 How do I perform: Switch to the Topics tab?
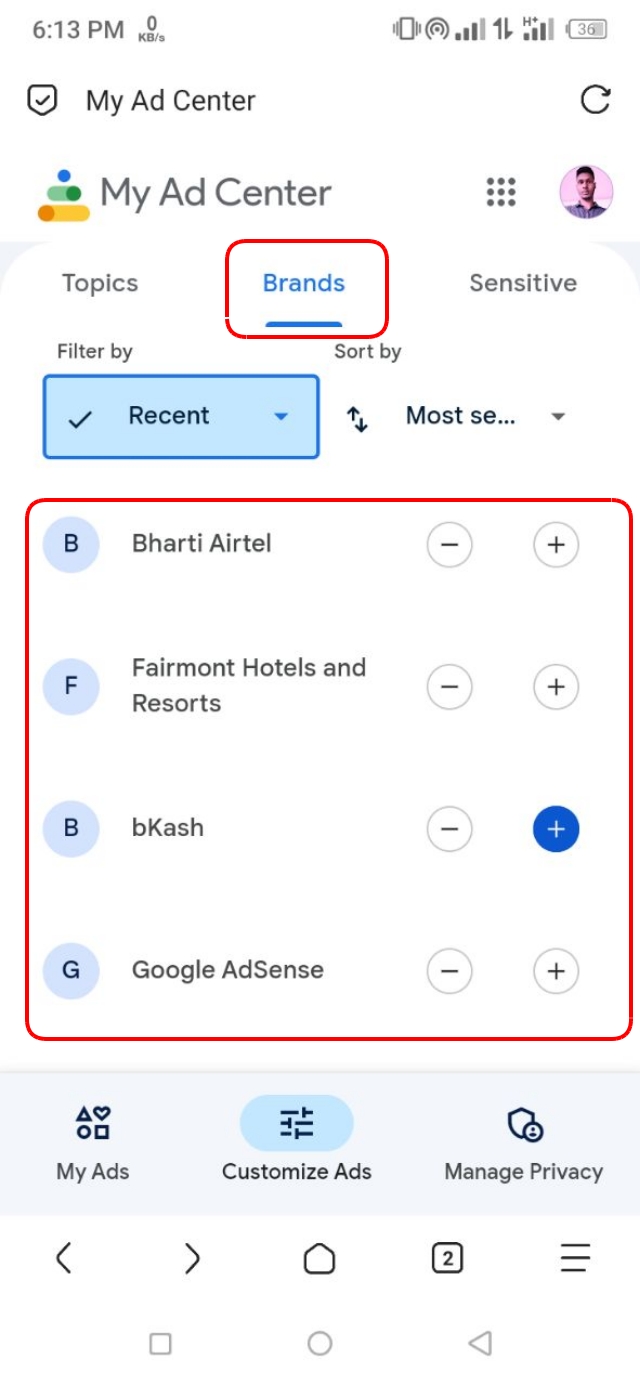pyautogui.click(x=99, y=283)
